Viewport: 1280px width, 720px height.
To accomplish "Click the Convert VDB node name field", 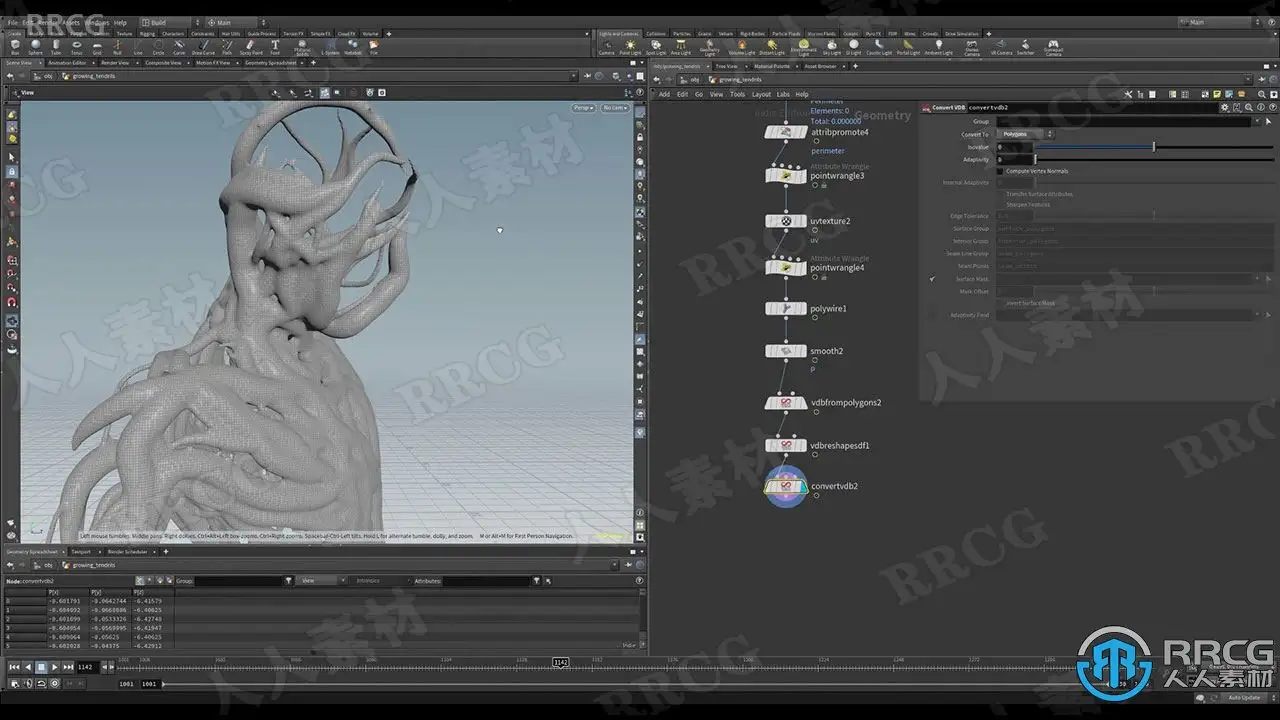I will (x=1091, y=107).
